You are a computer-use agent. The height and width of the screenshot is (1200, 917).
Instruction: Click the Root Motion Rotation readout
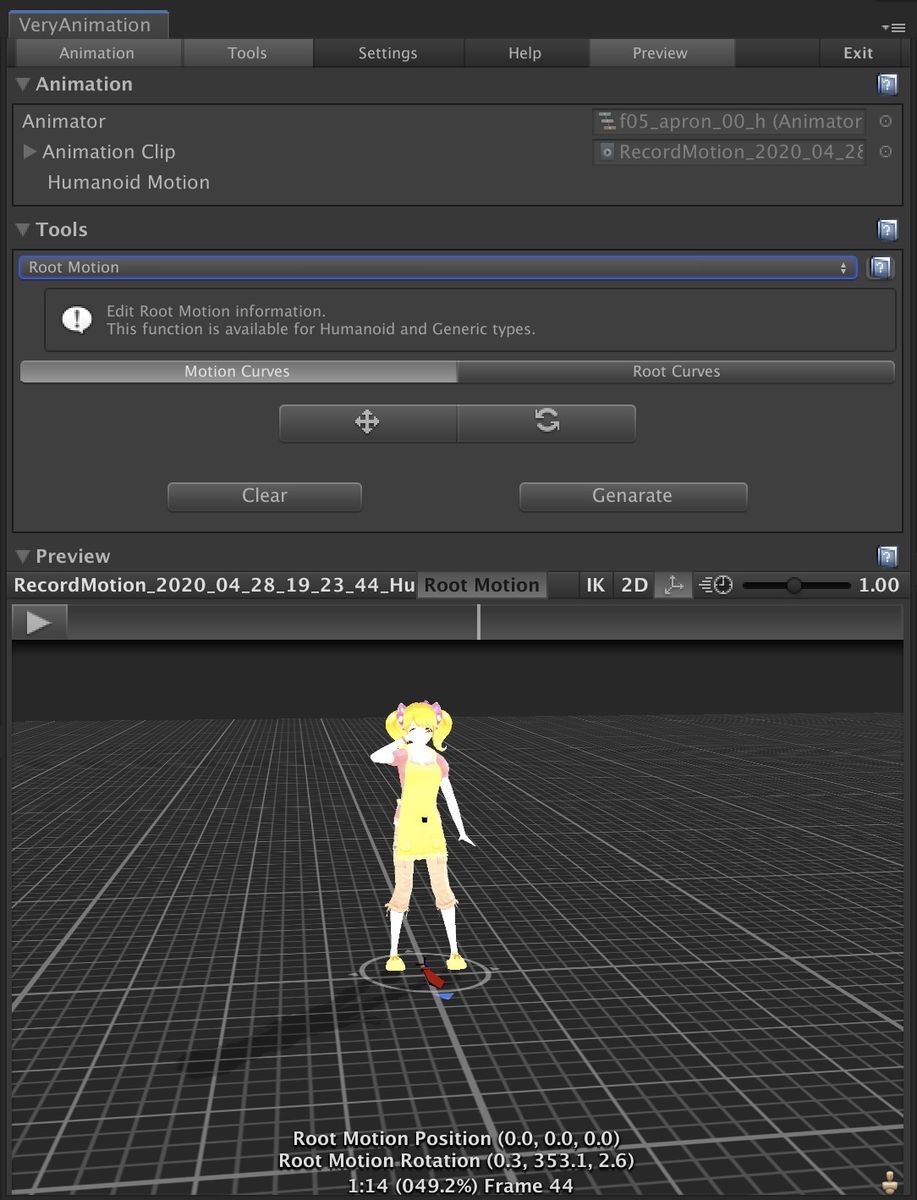[x=456, y=1161]
